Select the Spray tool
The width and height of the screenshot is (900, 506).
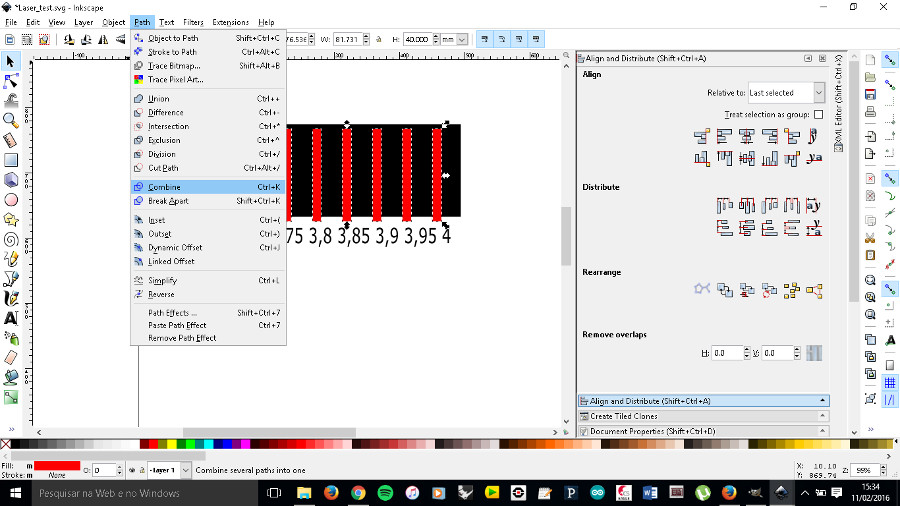pyautogui.click(x=11, y=338)
